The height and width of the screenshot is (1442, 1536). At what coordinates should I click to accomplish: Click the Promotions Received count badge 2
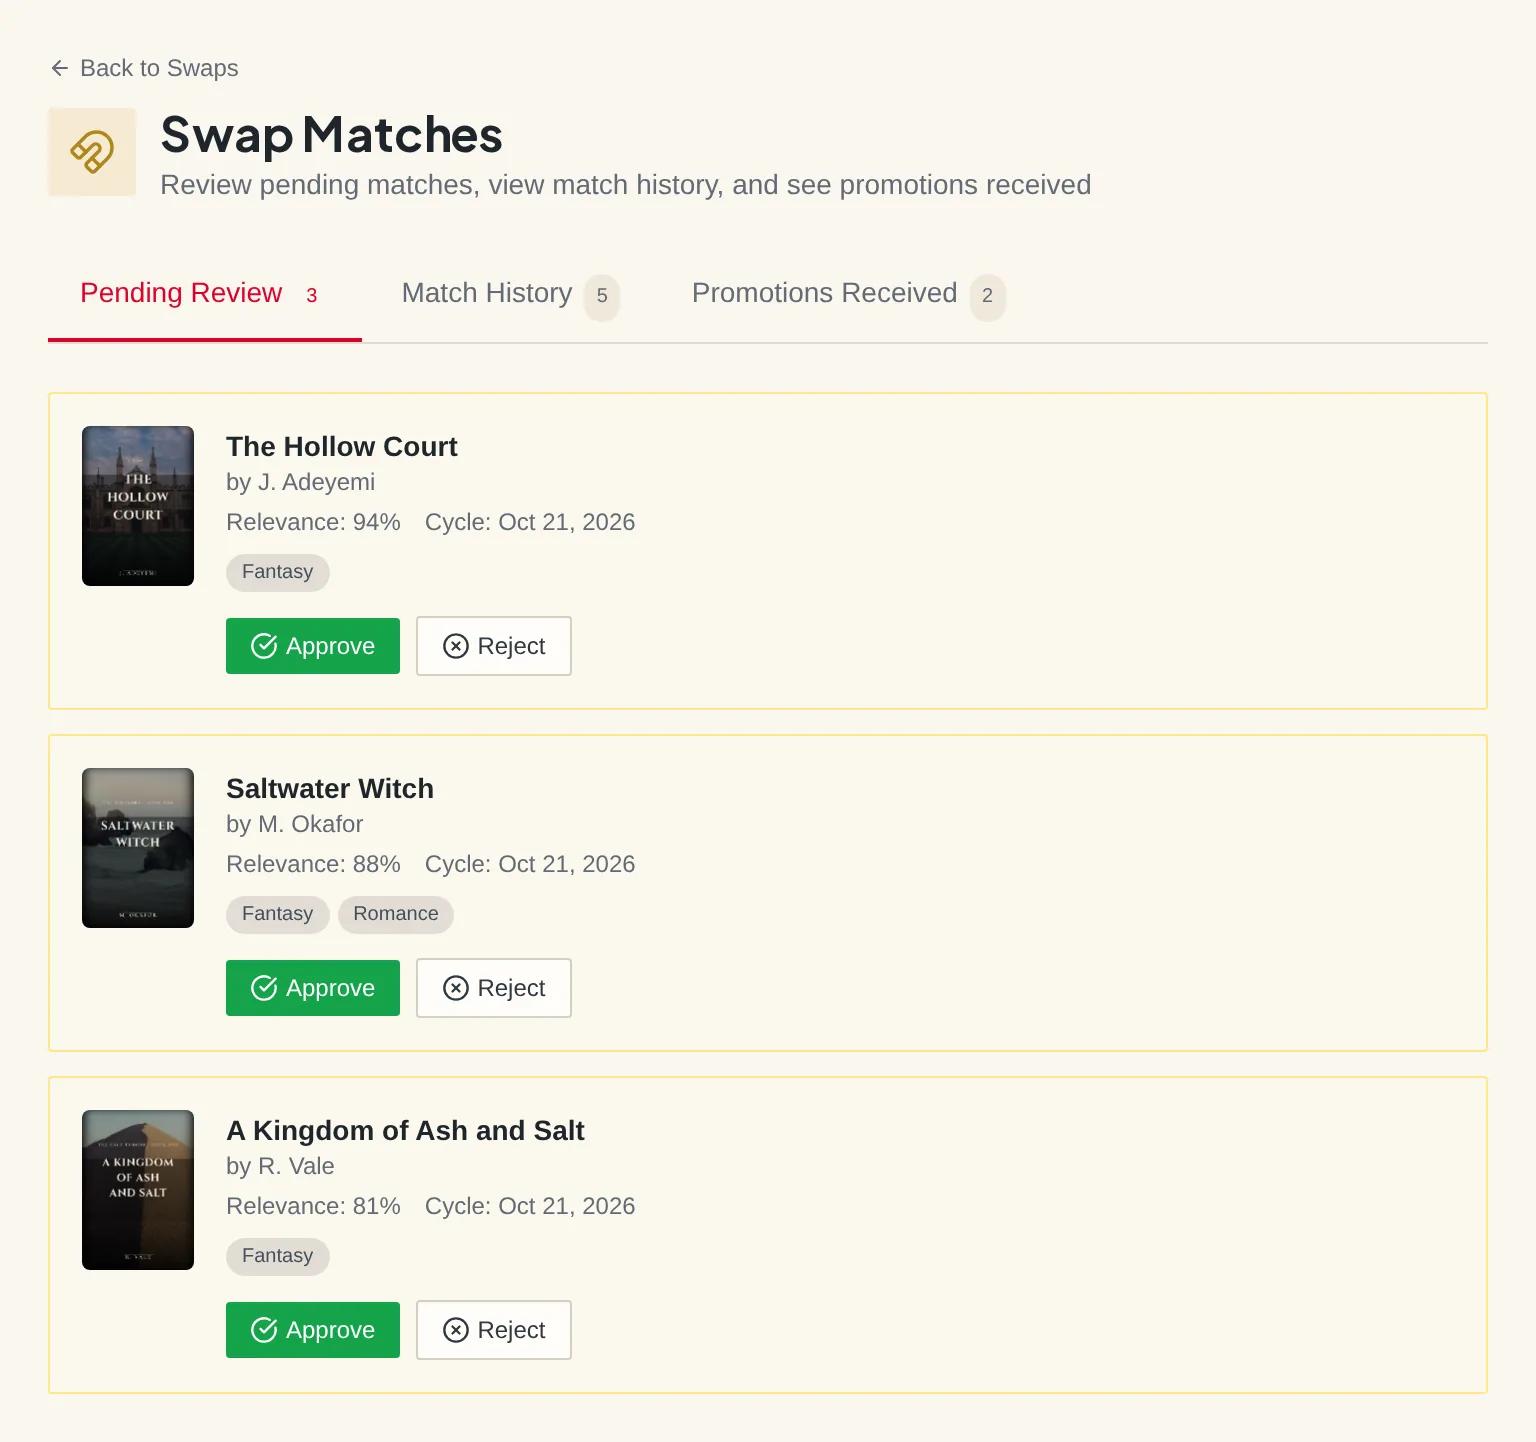987,296
